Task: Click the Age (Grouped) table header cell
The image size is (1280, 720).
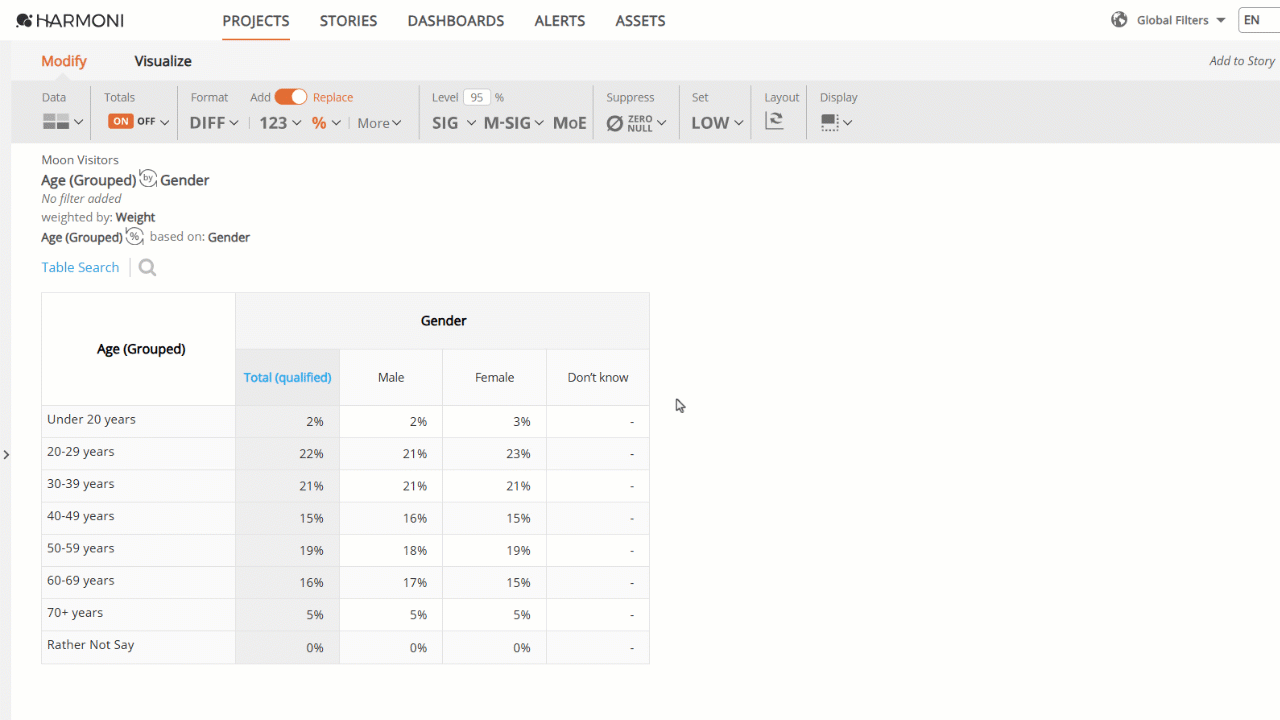Action: coord(139,349)
